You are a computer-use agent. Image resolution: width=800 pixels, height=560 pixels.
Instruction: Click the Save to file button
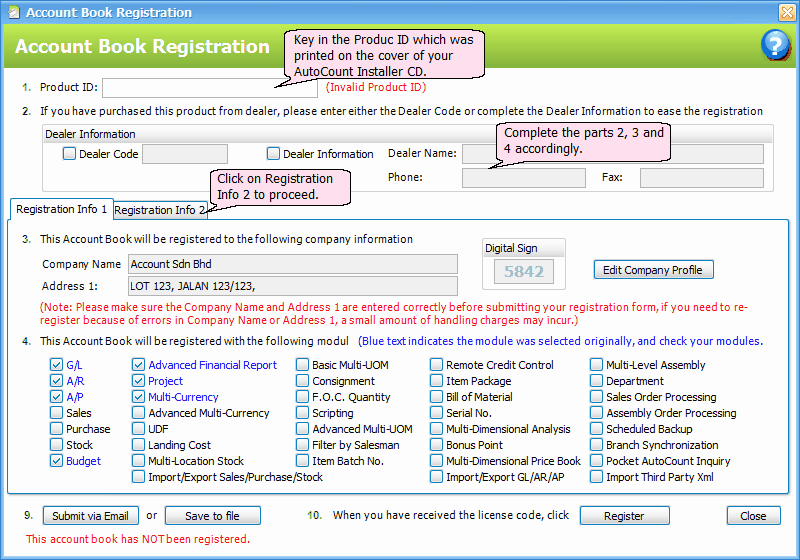(x=212, y=516)
